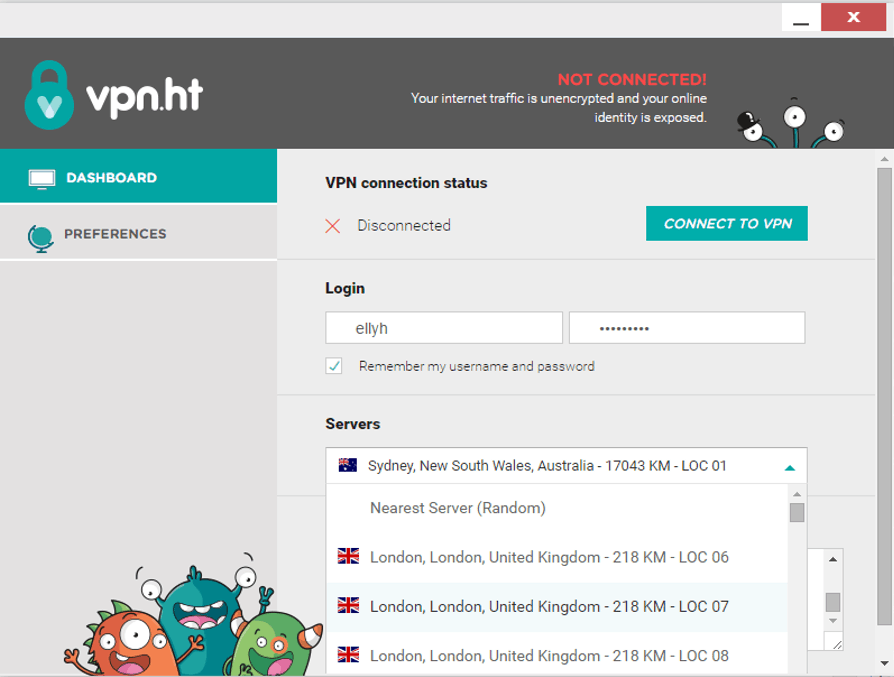Click the Connect to VPN button

pyautogui.click(x=726, y=224)
